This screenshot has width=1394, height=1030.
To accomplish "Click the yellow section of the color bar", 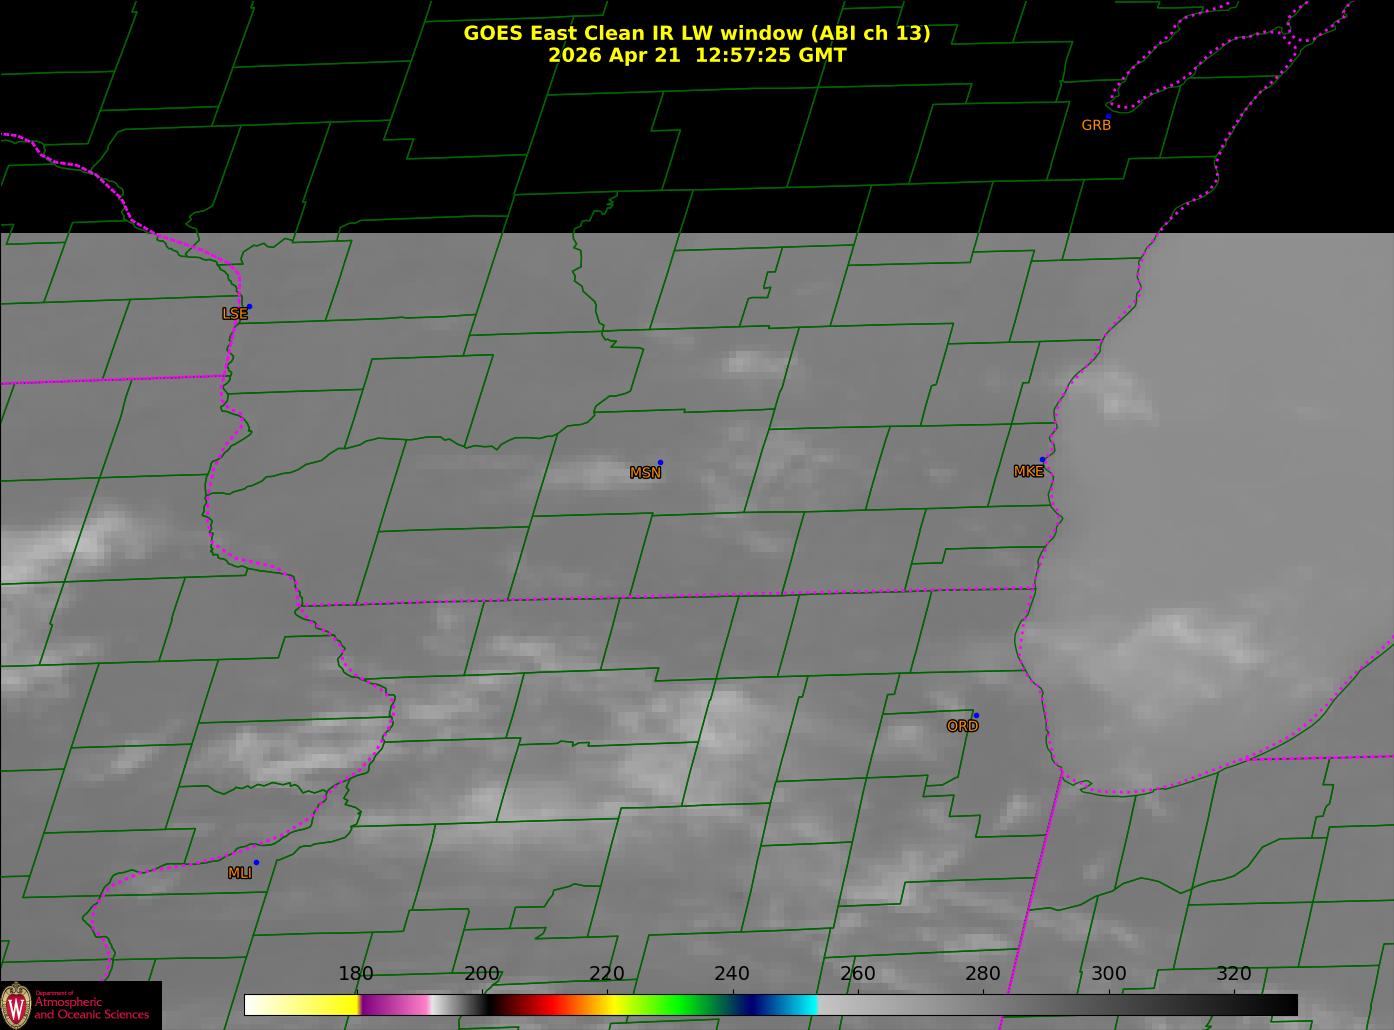I will tap(318, 1004).
